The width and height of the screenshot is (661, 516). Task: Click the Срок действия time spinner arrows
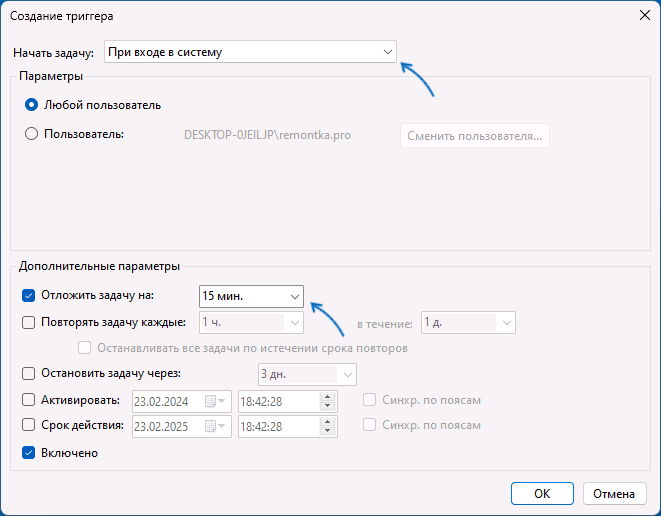tap(329, 427)
